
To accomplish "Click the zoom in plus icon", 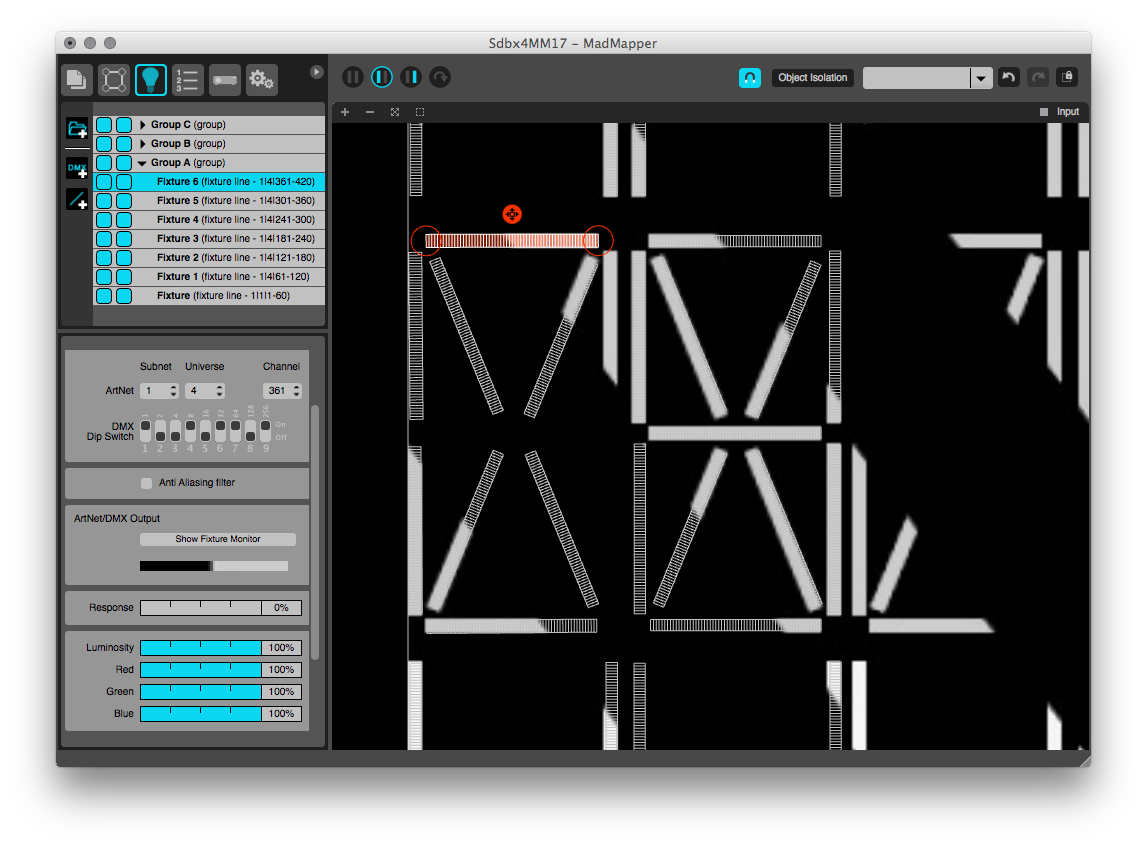I will point(345,112).
